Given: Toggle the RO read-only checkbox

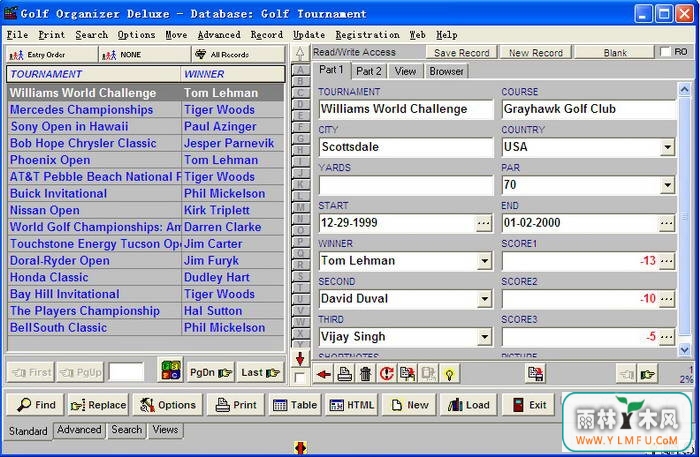Looking at the screenshot, I should 665,52.
